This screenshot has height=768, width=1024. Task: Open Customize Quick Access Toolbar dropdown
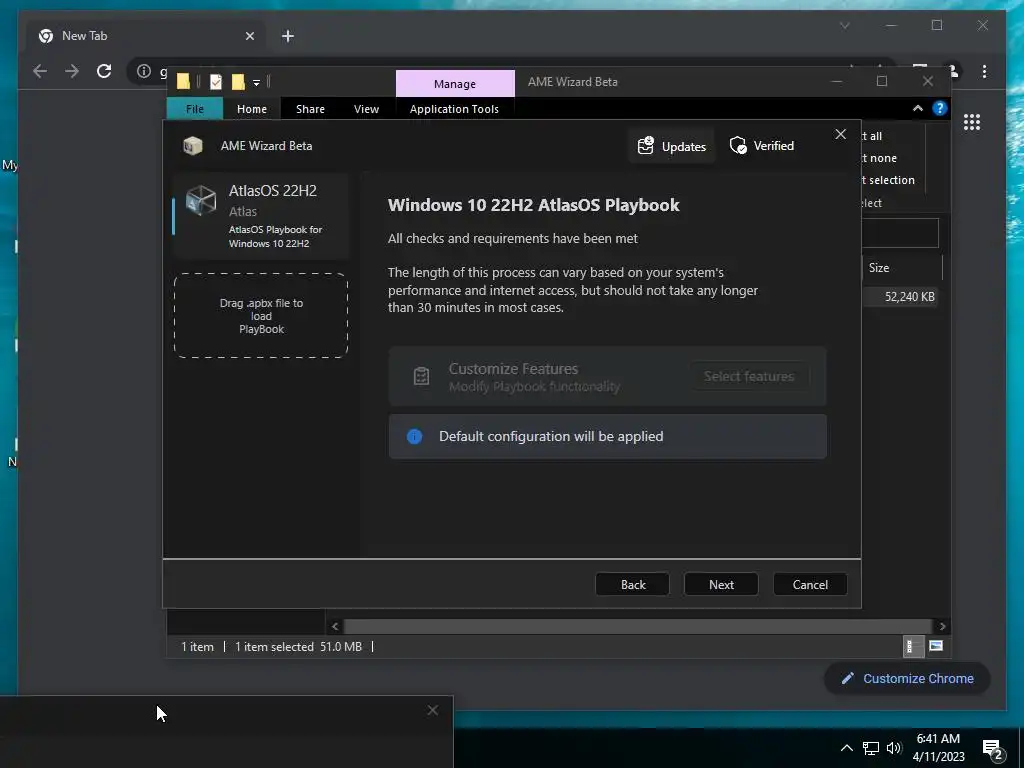point(257,82)
